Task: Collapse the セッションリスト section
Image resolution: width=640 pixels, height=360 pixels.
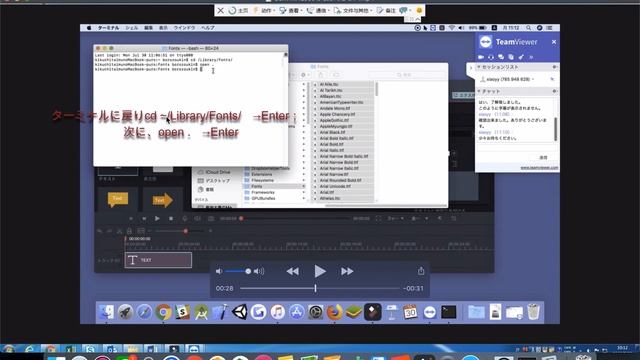Action: (x=479, y=67)
